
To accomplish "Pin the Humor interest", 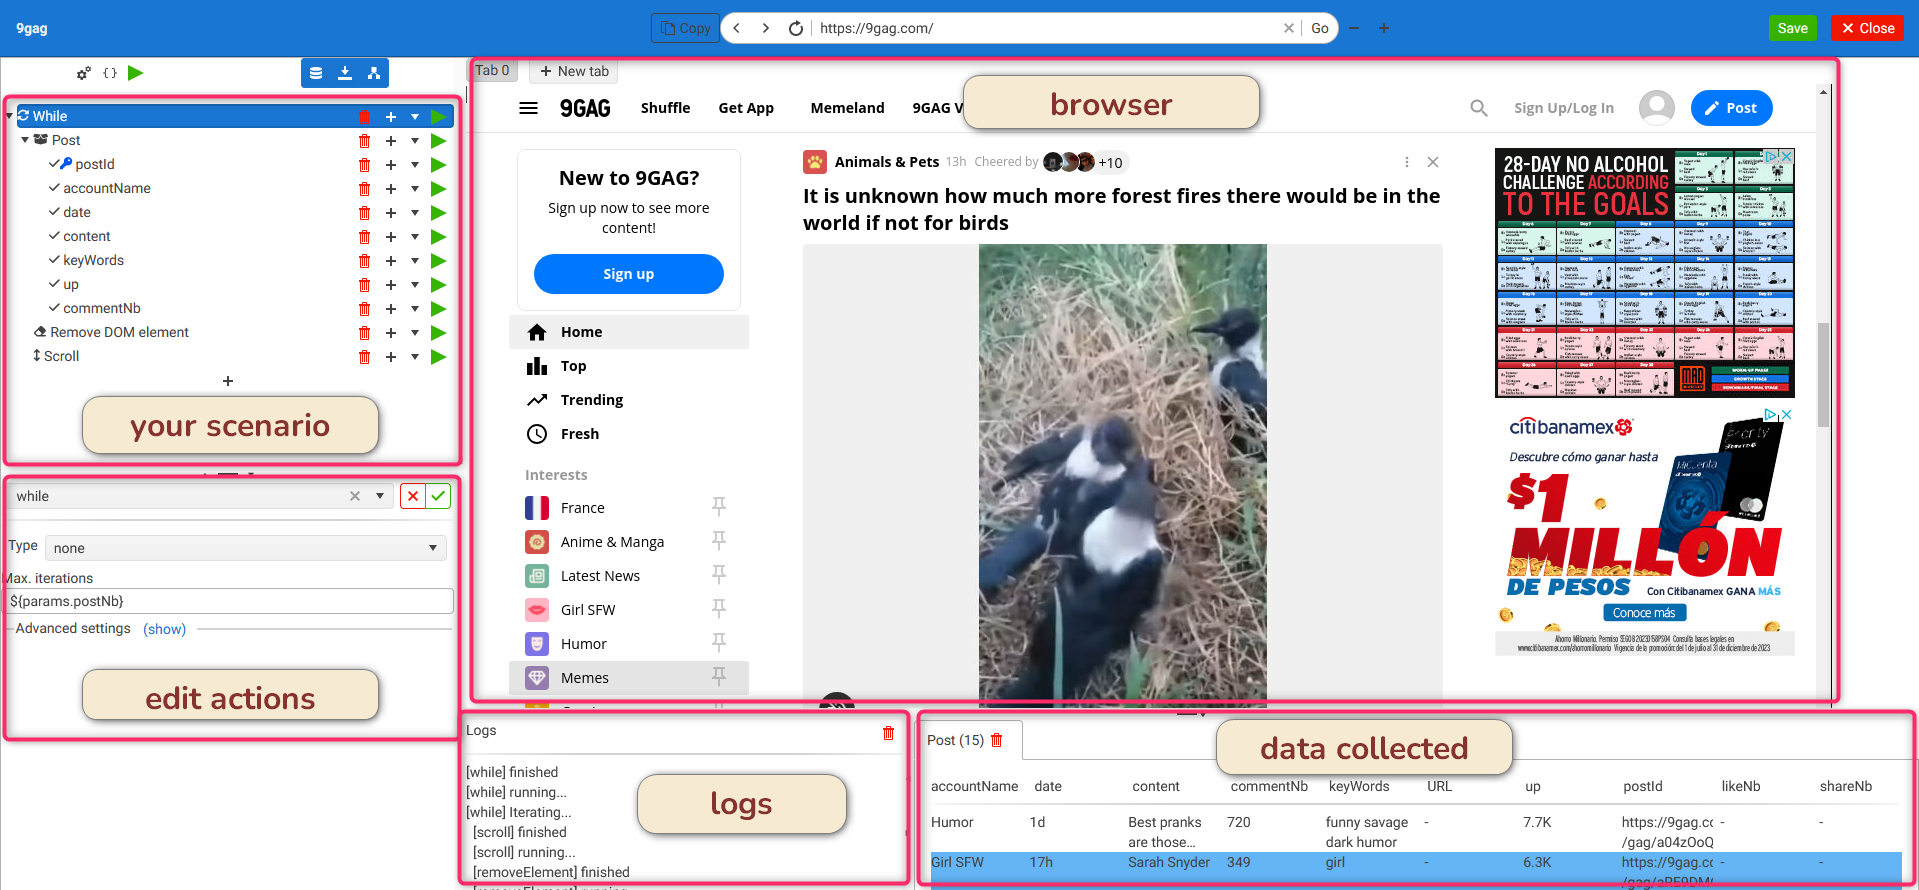I will [719, 643].
